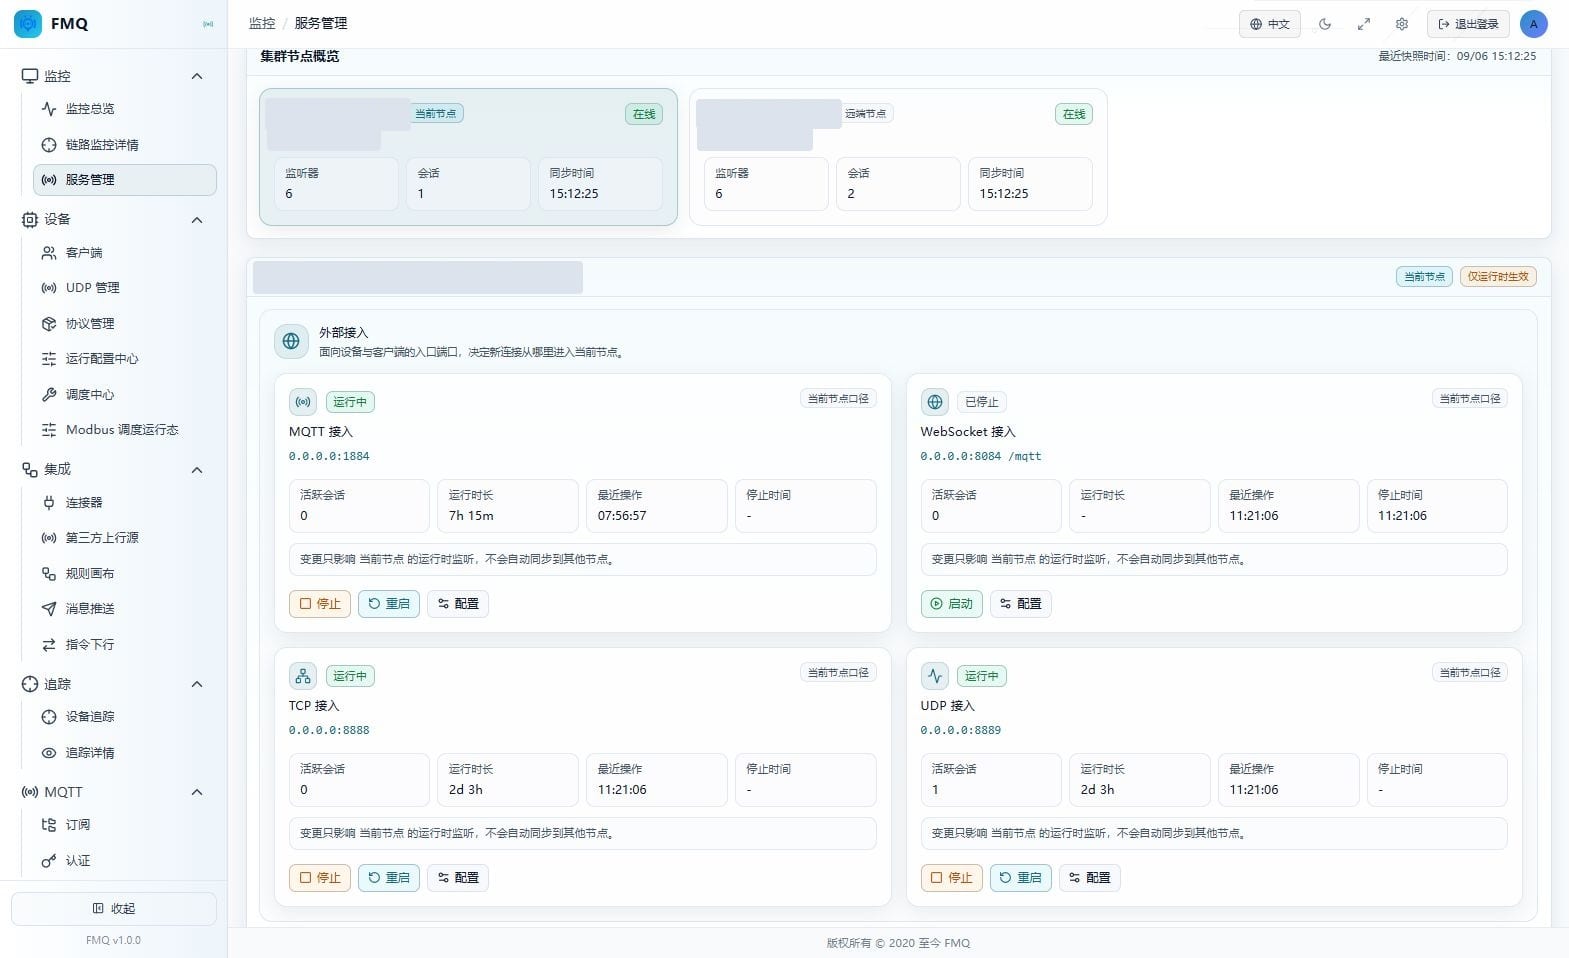
Task: Toggle dark mode moon icon
Action: [x=1325, y=24]
